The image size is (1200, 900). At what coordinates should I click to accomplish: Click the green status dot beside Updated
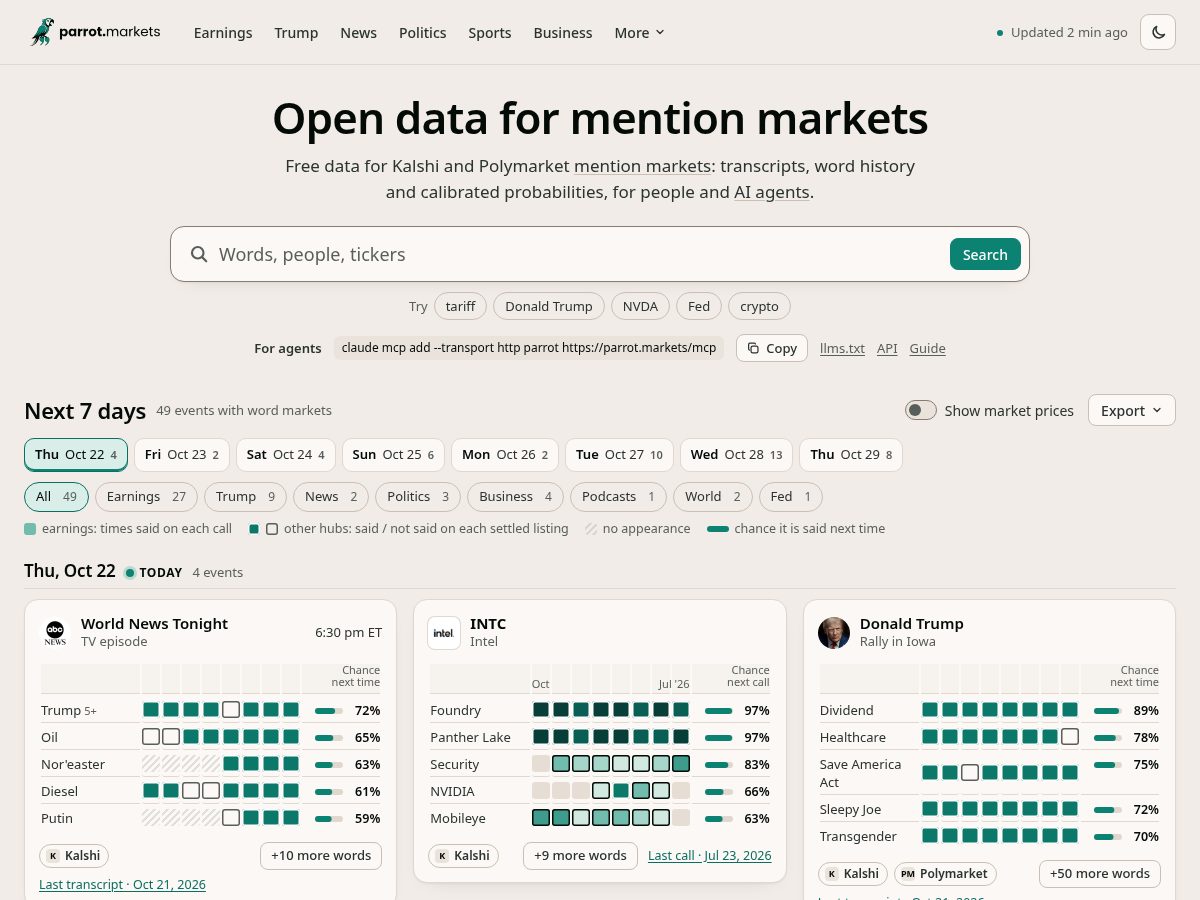coord(1000,33)
